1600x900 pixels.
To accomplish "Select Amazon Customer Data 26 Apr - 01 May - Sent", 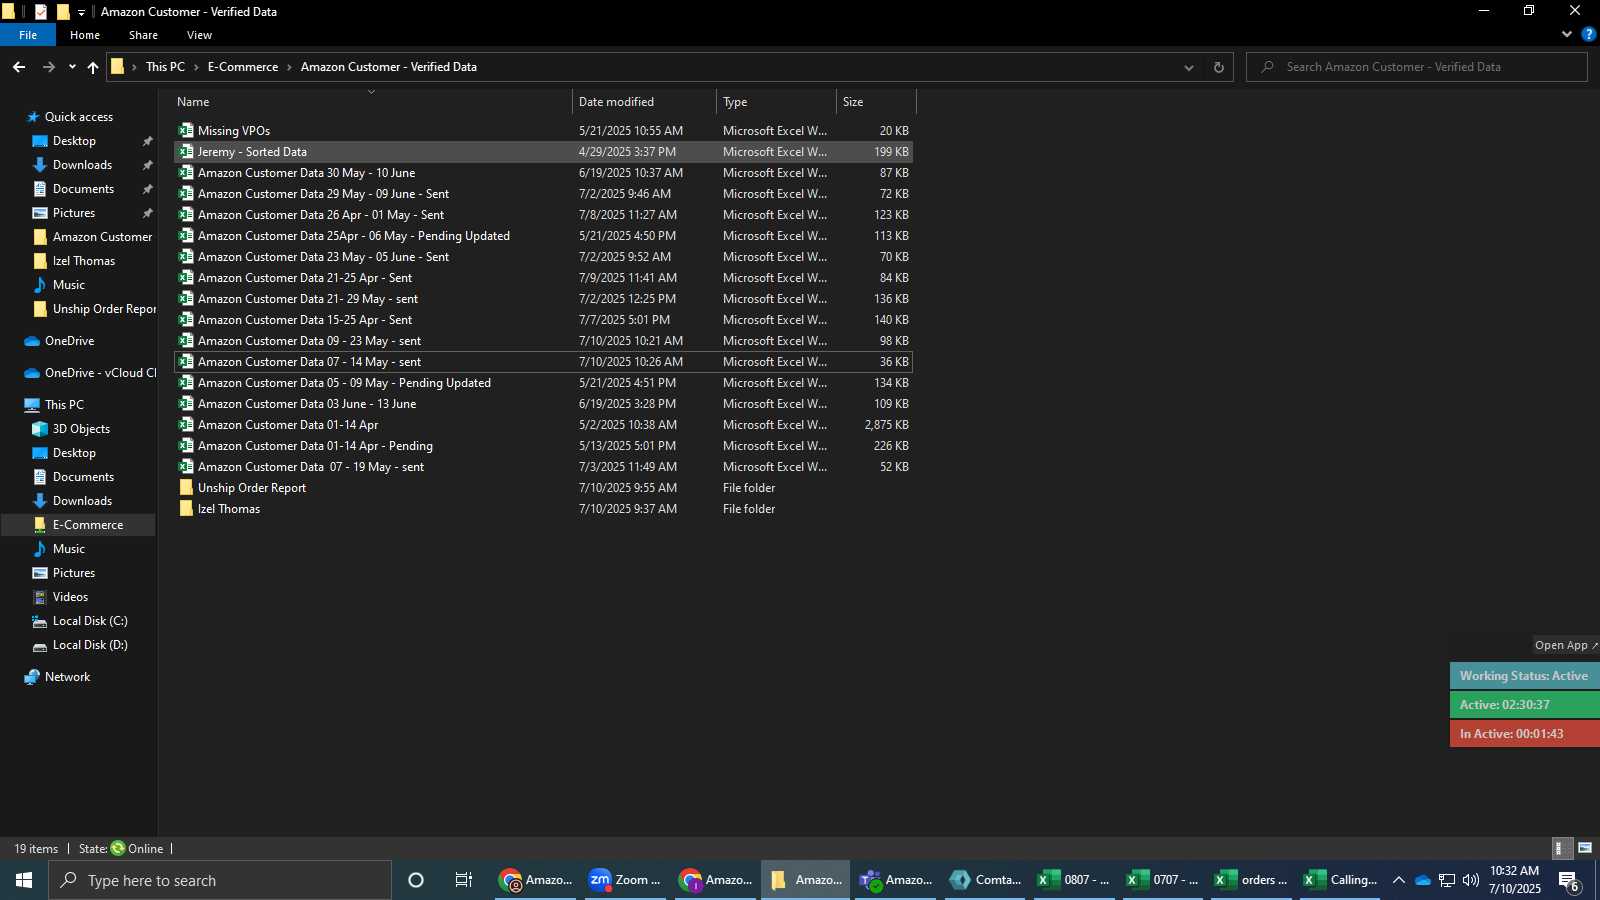I will [543, 215].
